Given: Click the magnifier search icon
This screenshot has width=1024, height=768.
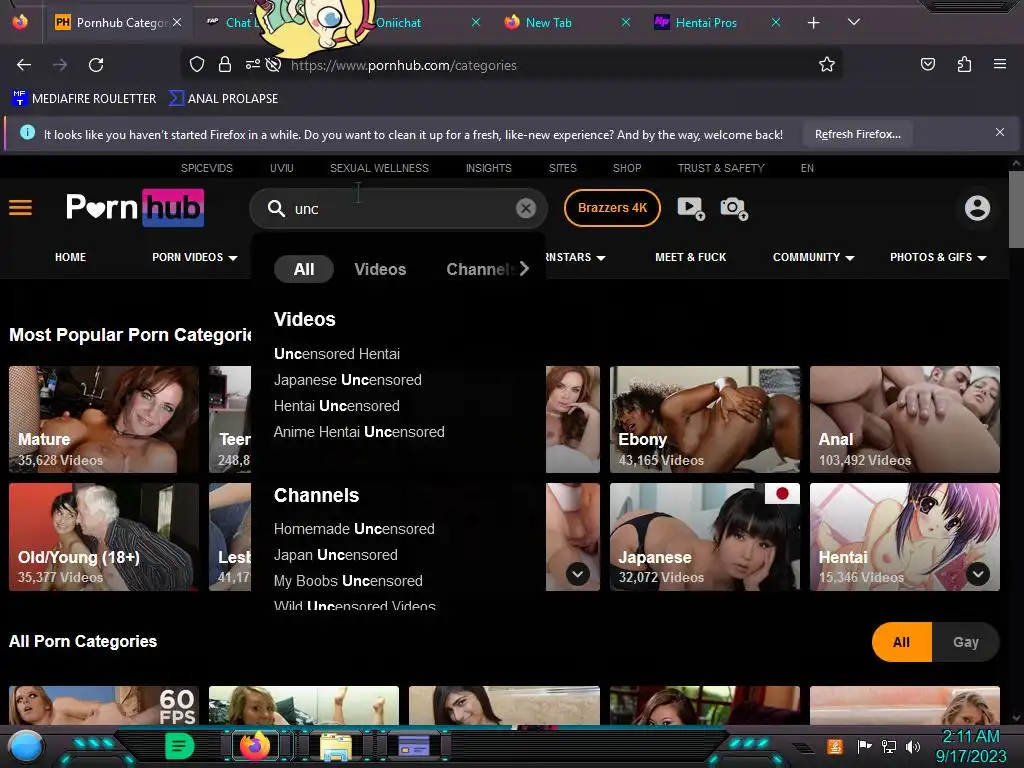Looking at the screenshot, I should tap(276, 208).
